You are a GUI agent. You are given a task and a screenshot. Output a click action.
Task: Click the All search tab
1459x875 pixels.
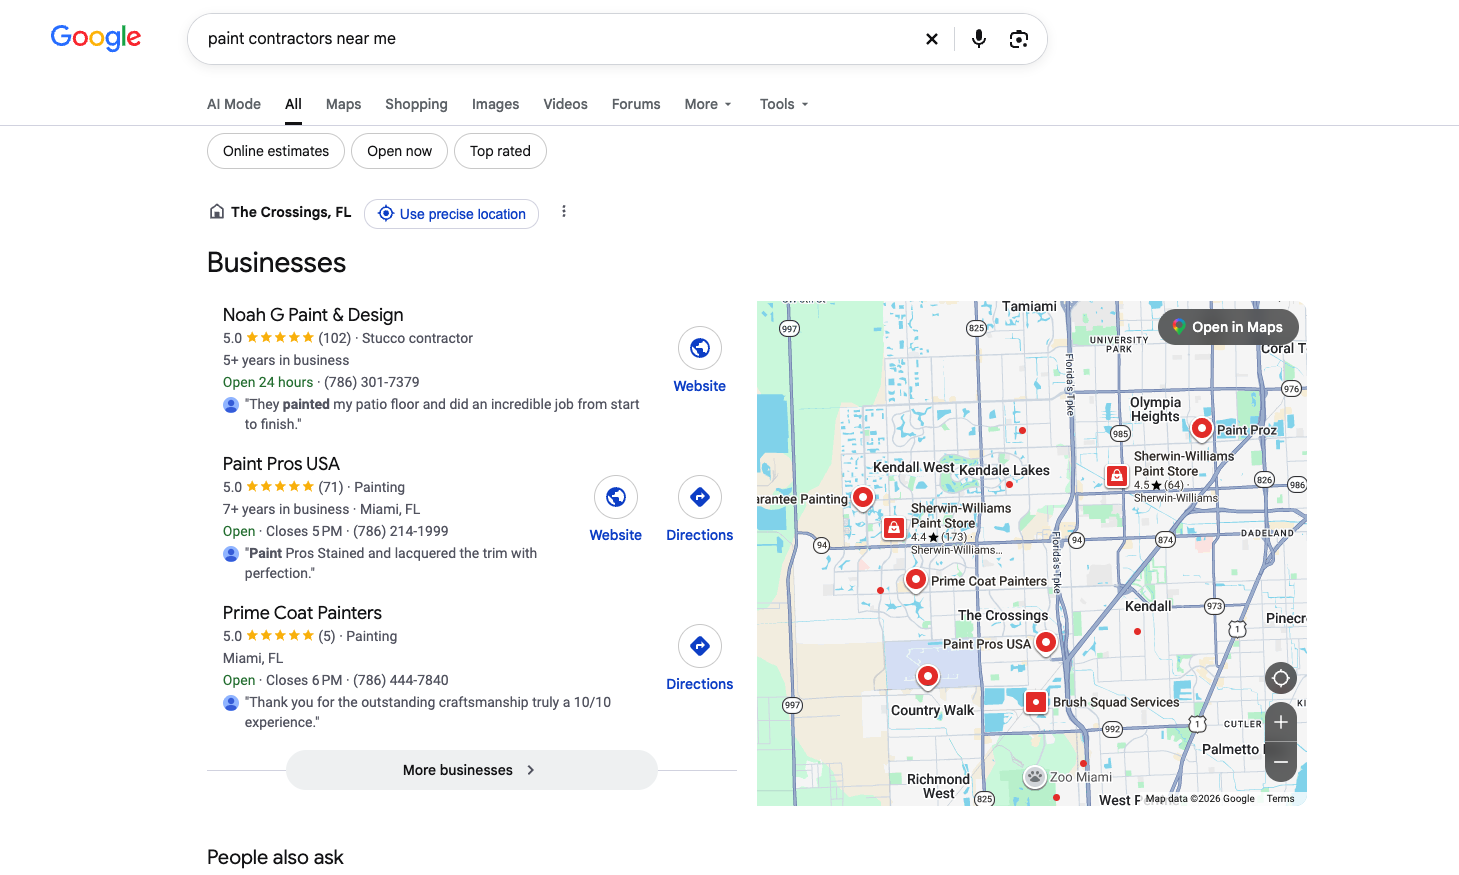pos(293,104)
